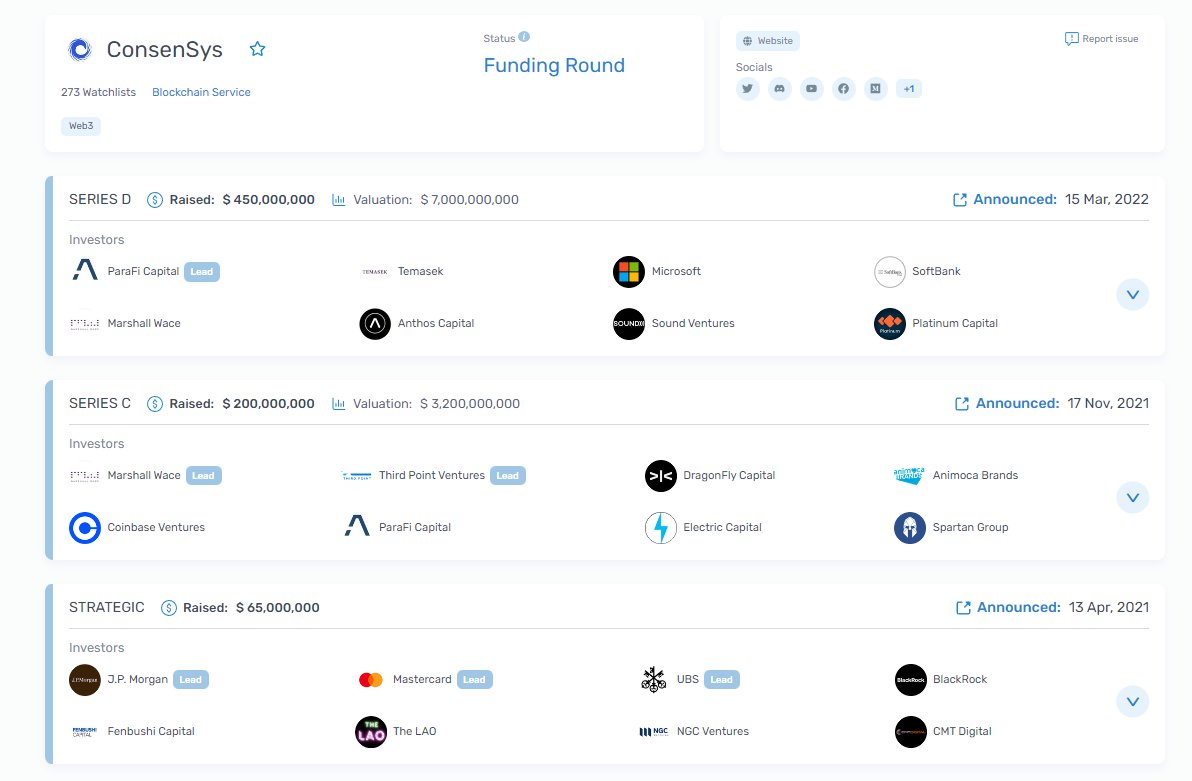Select Mastercard investor name
The width and height of the screenshot is (1192, 781).
tap(422, 679)
